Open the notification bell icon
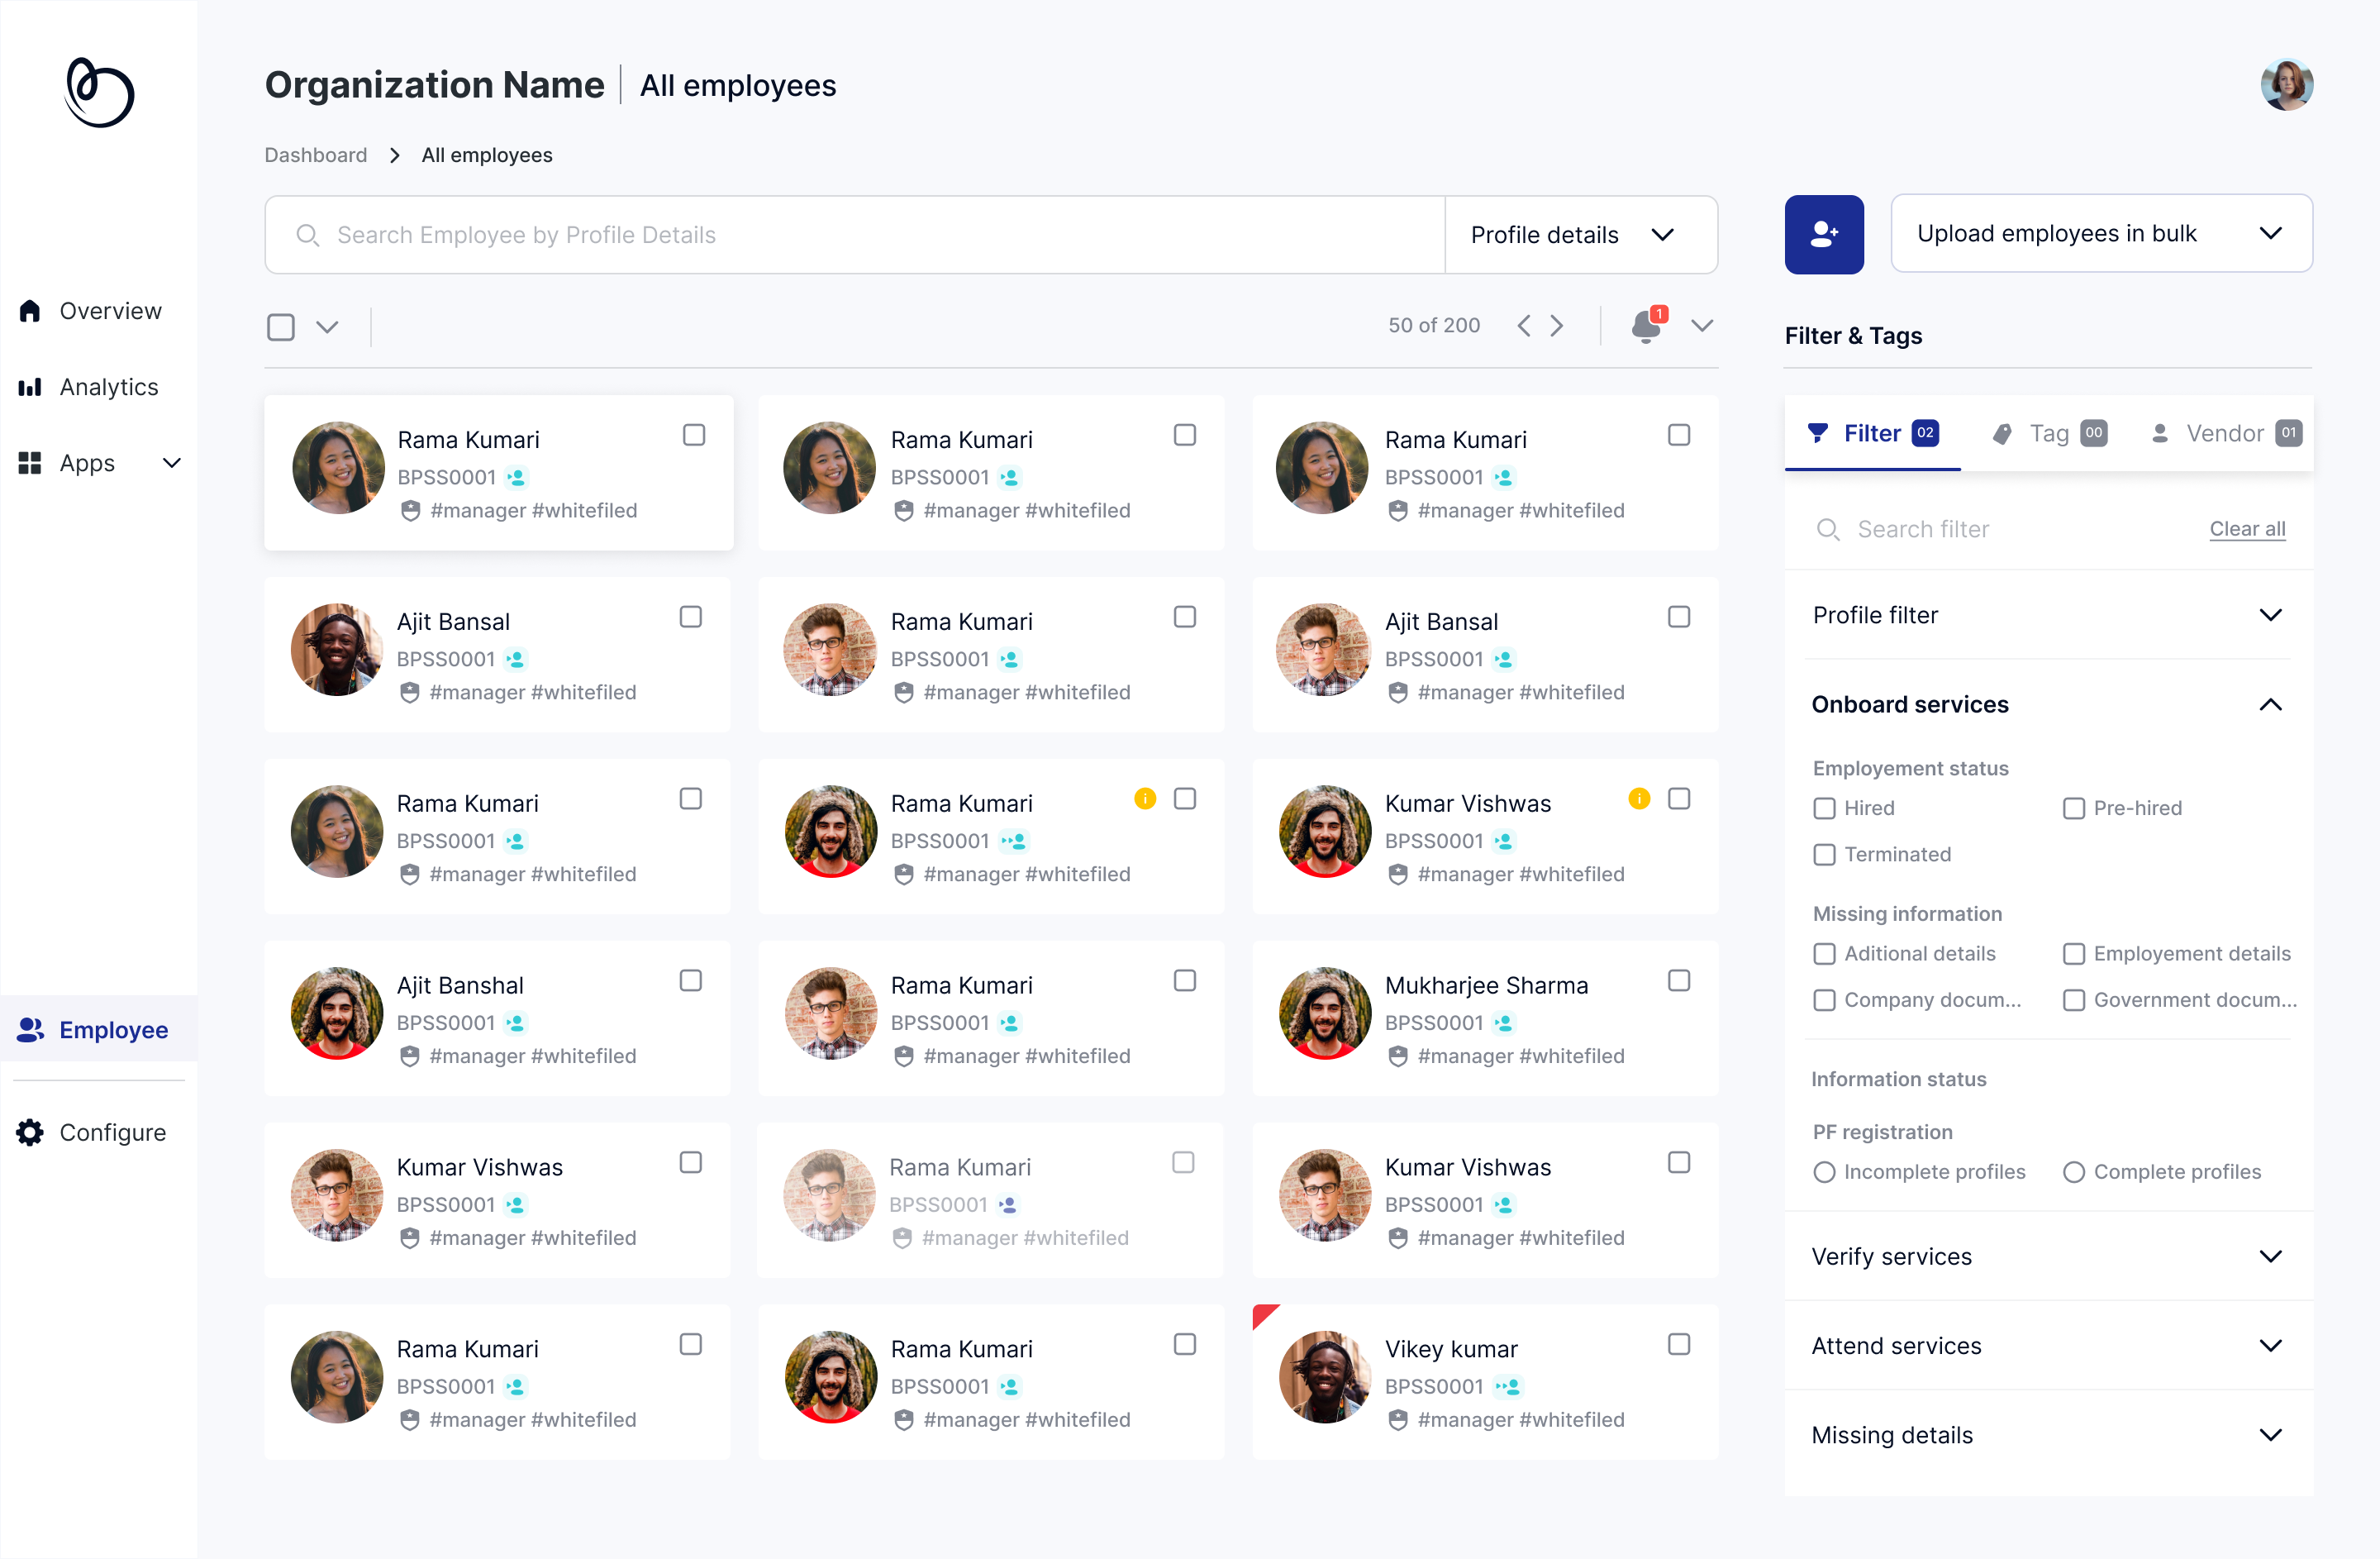The height and width of the screenshot is (1559, 2380). [x=1646, y=326]
